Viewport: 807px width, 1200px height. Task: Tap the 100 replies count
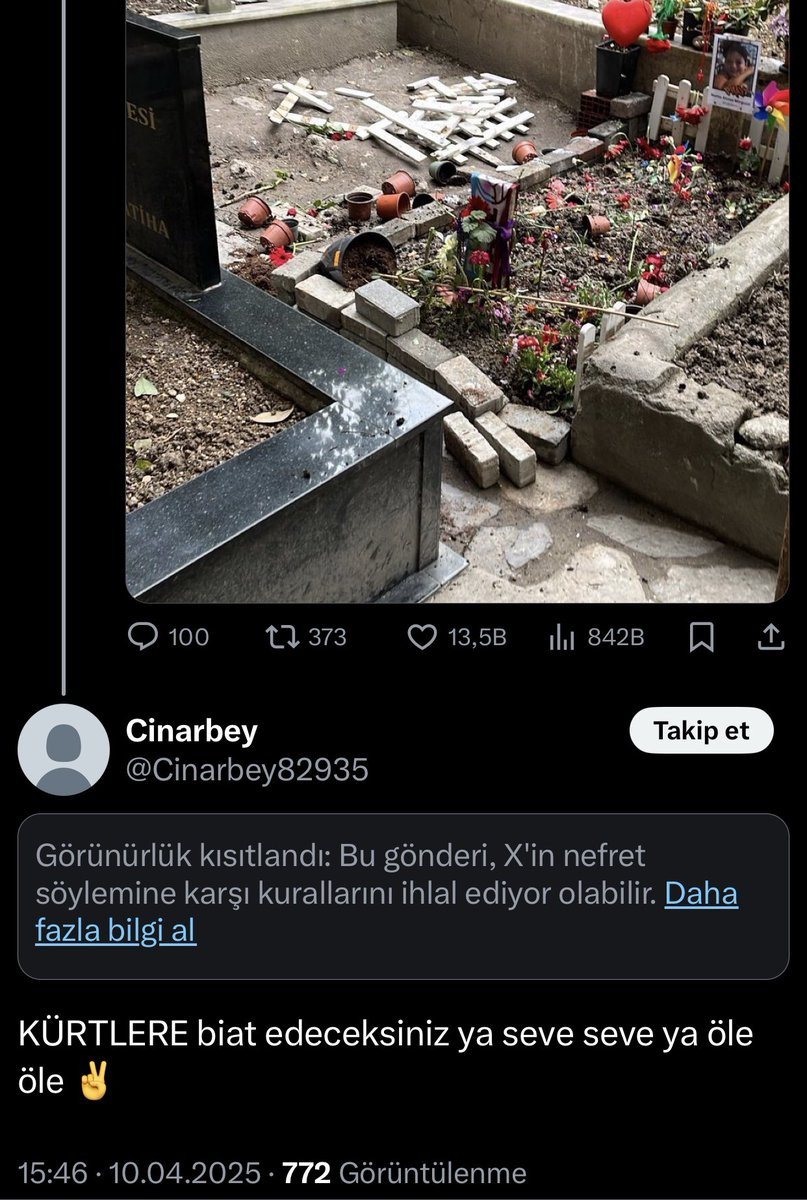point(188,637)
